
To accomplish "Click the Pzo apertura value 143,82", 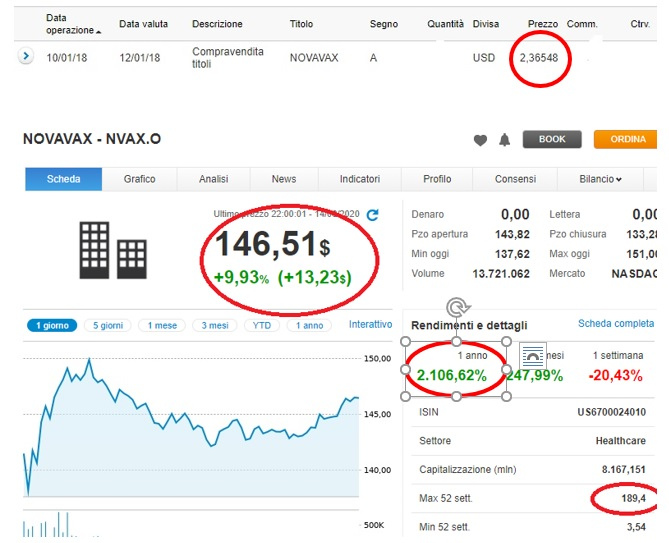I will pos(512,235).
